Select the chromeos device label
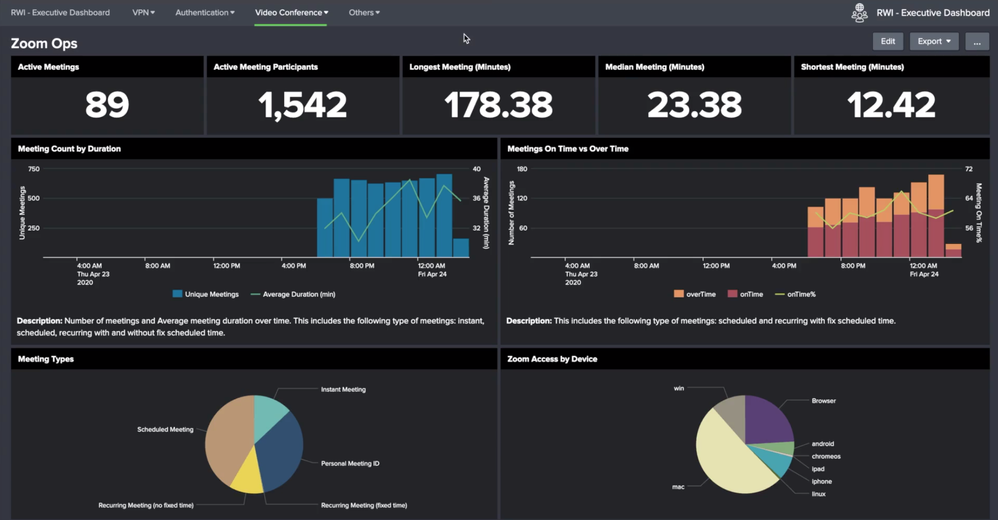Screen dimensions: 998x520 pyautogui.click(x=826, y=456)
